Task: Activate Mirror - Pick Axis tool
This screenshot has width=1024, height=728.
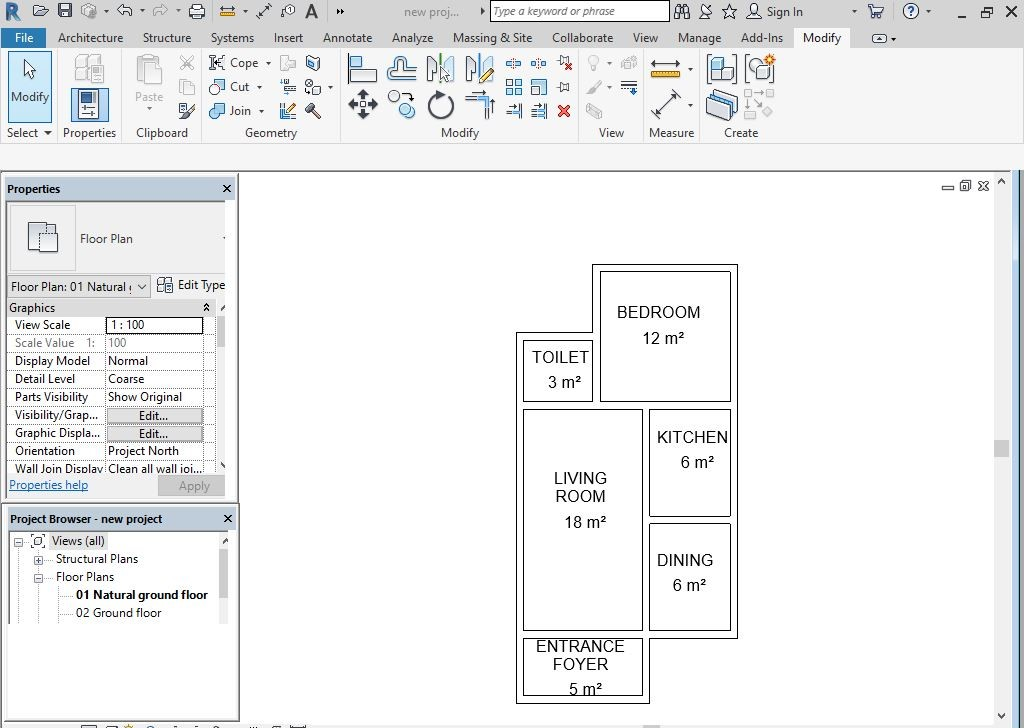Action: pos(440,69)
